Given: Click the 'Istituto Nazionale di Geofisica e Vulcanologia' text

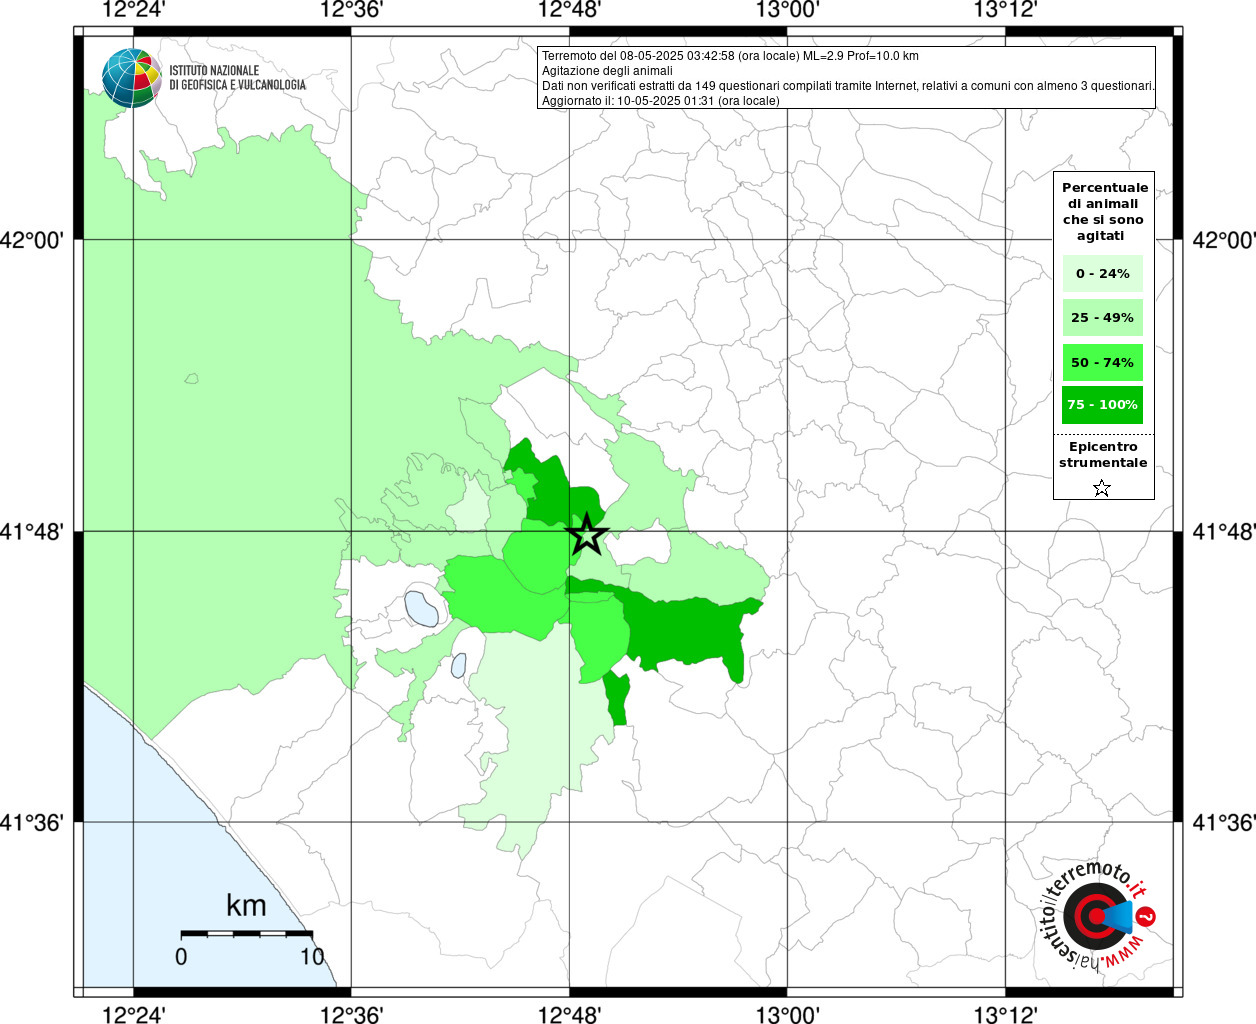Looking at the screenshot, I should tap(237, 78).
